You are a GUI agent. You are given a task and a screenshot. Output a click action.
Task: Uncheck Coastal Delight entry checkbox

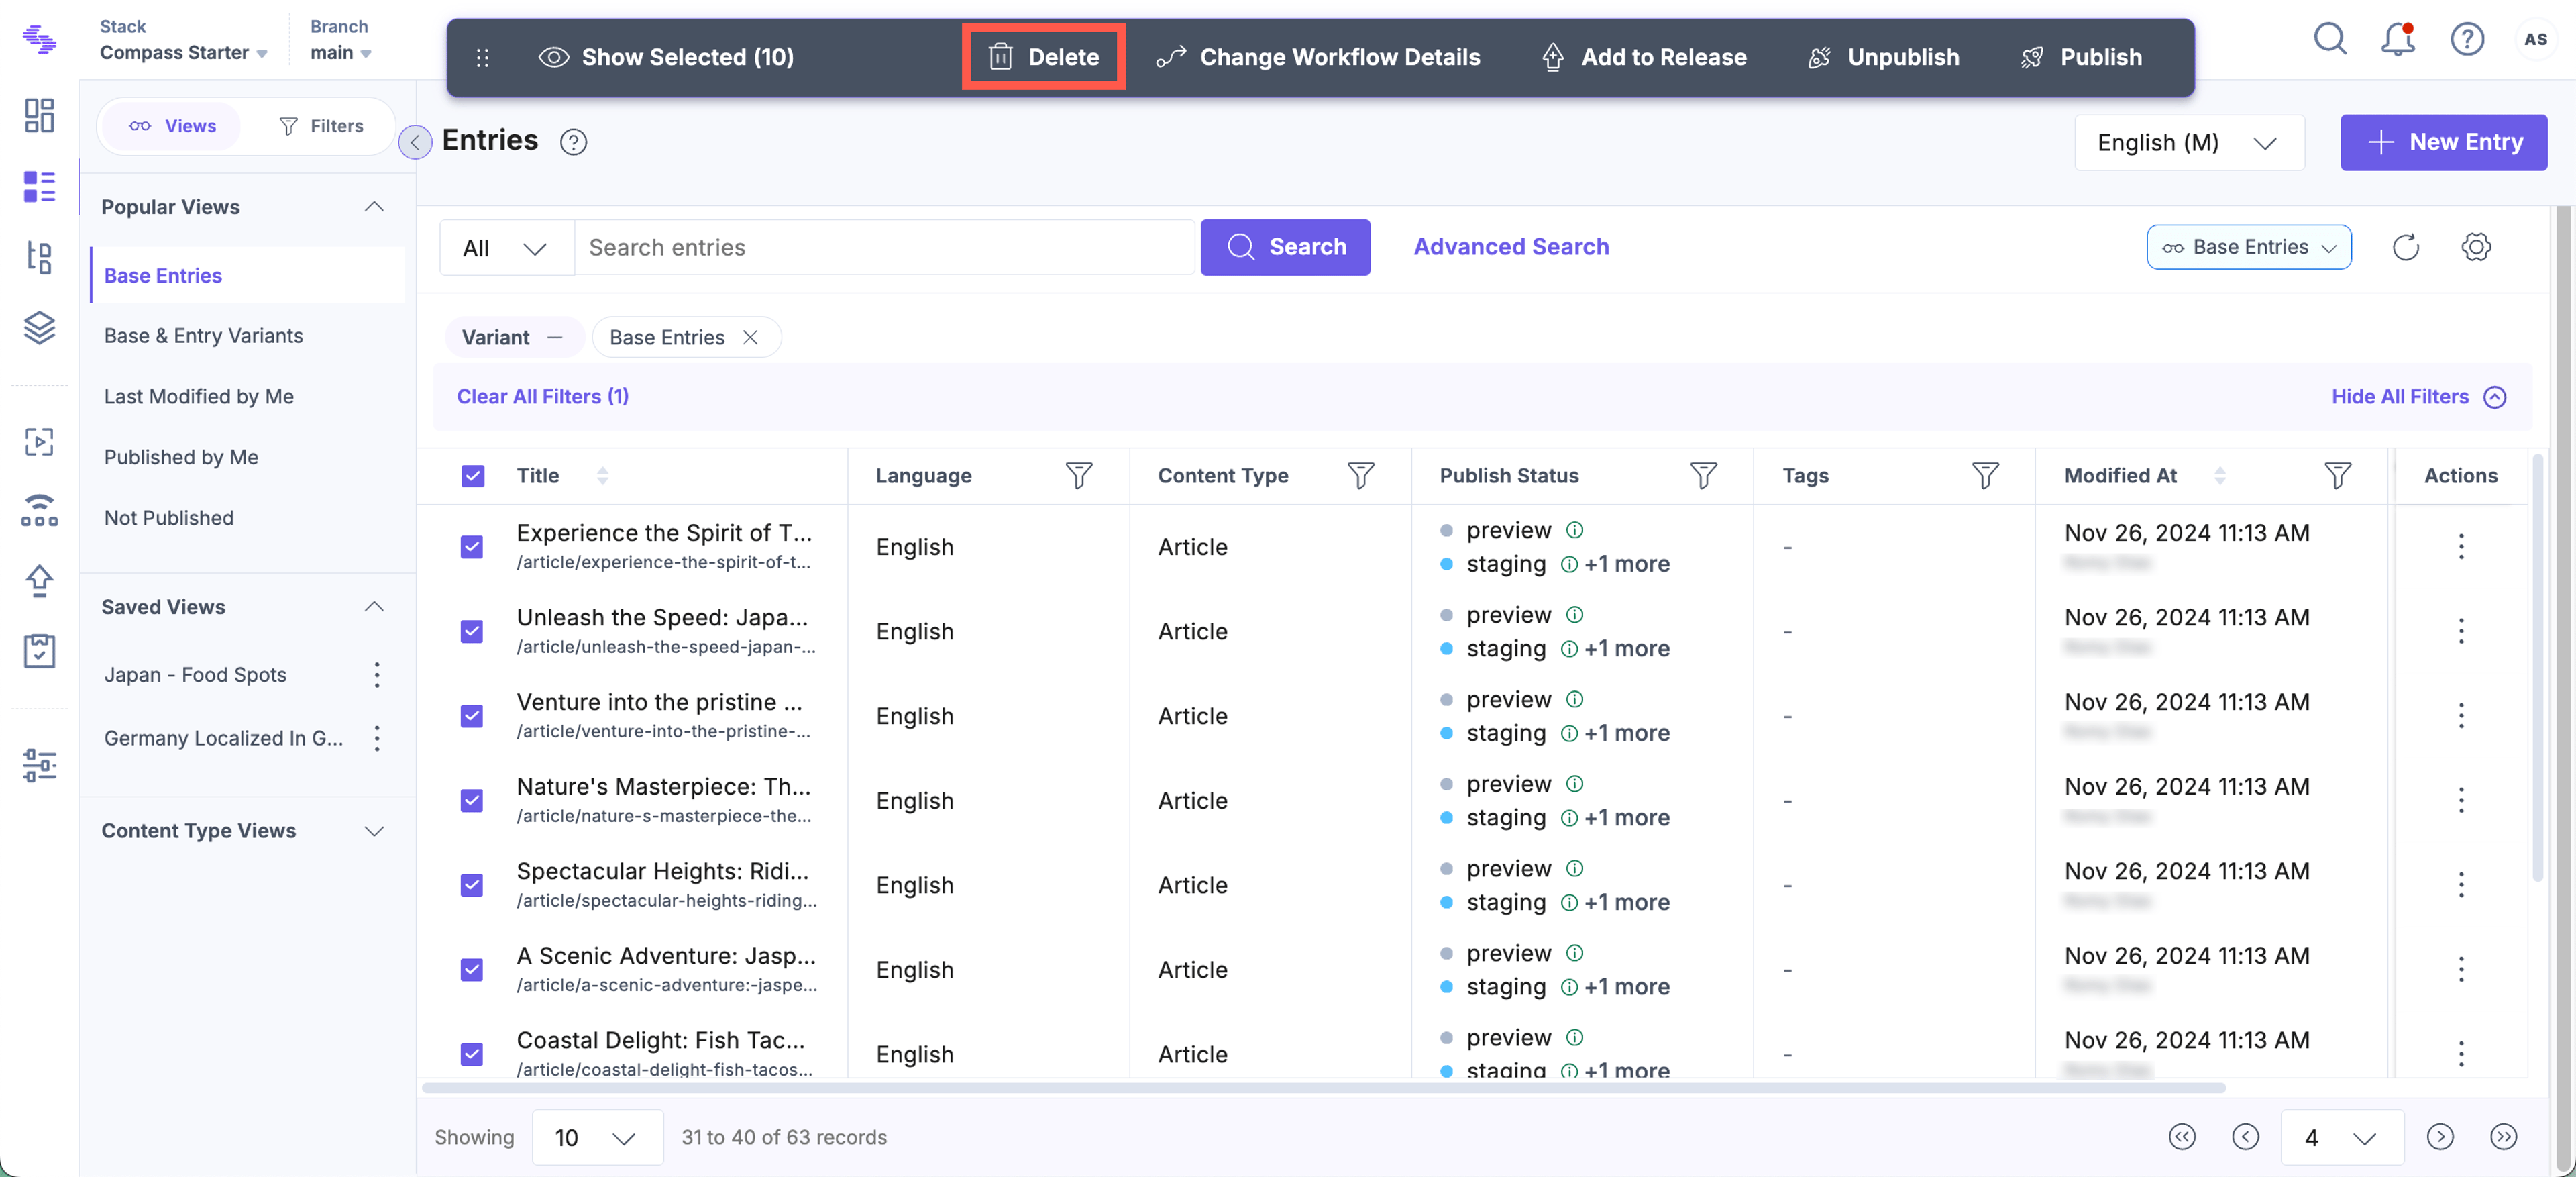[x=472, y=1053]
